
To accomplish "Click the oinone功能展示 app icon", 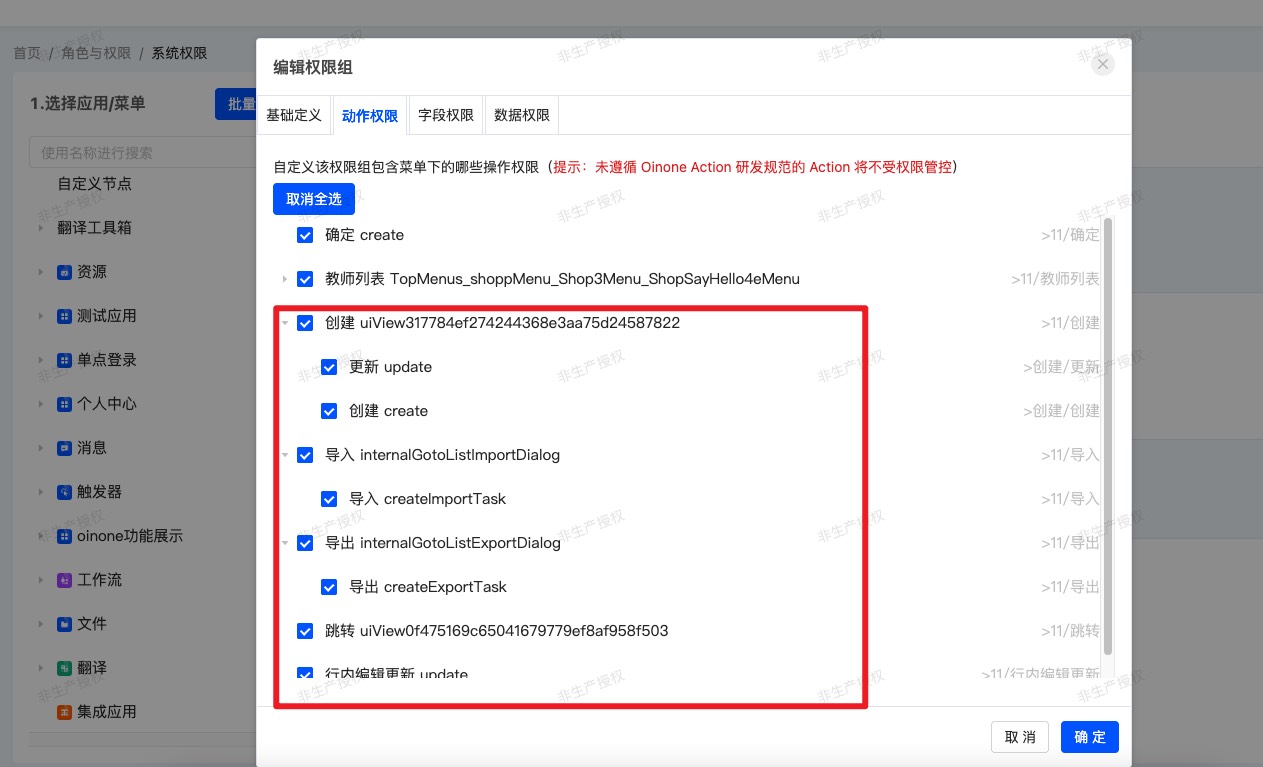I will 64,536.
